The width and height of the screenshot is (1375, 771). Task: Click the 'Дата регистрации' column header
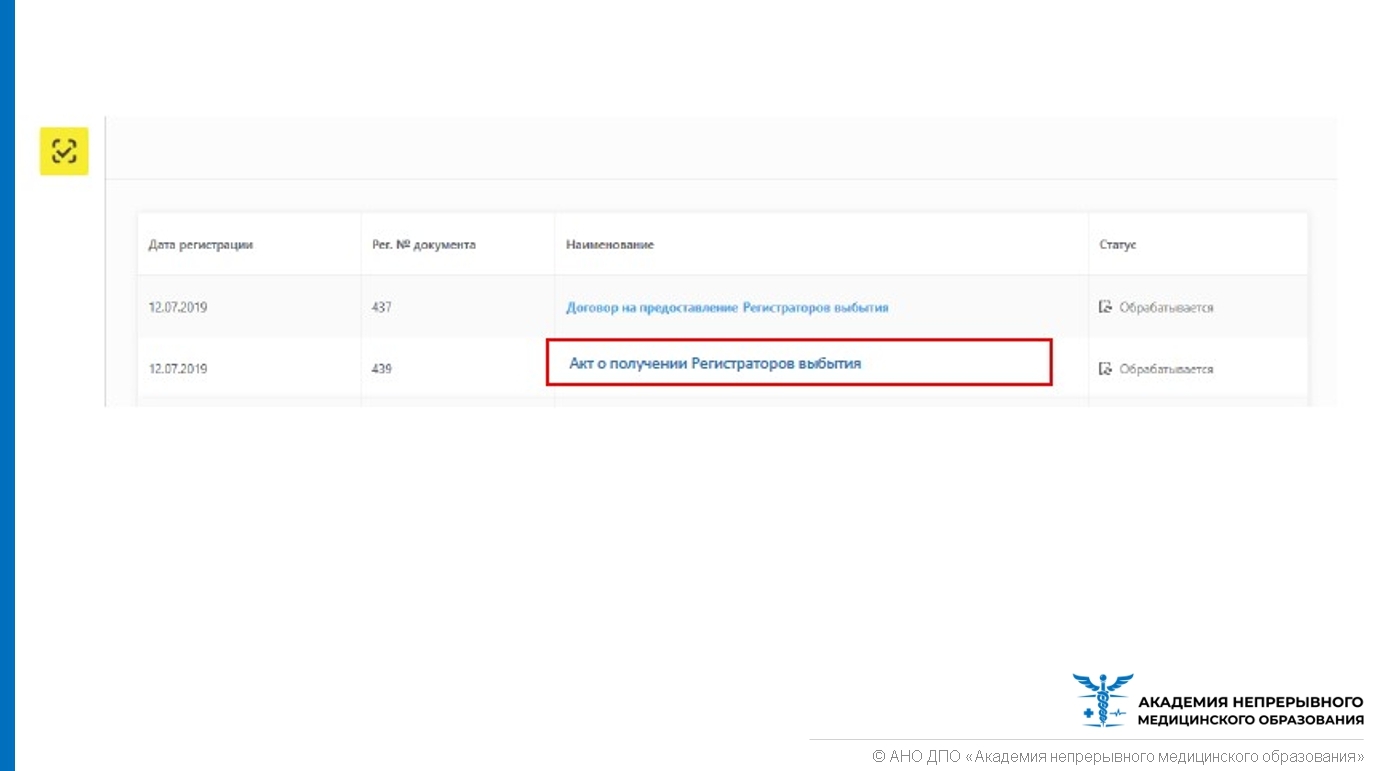point(201,245)
